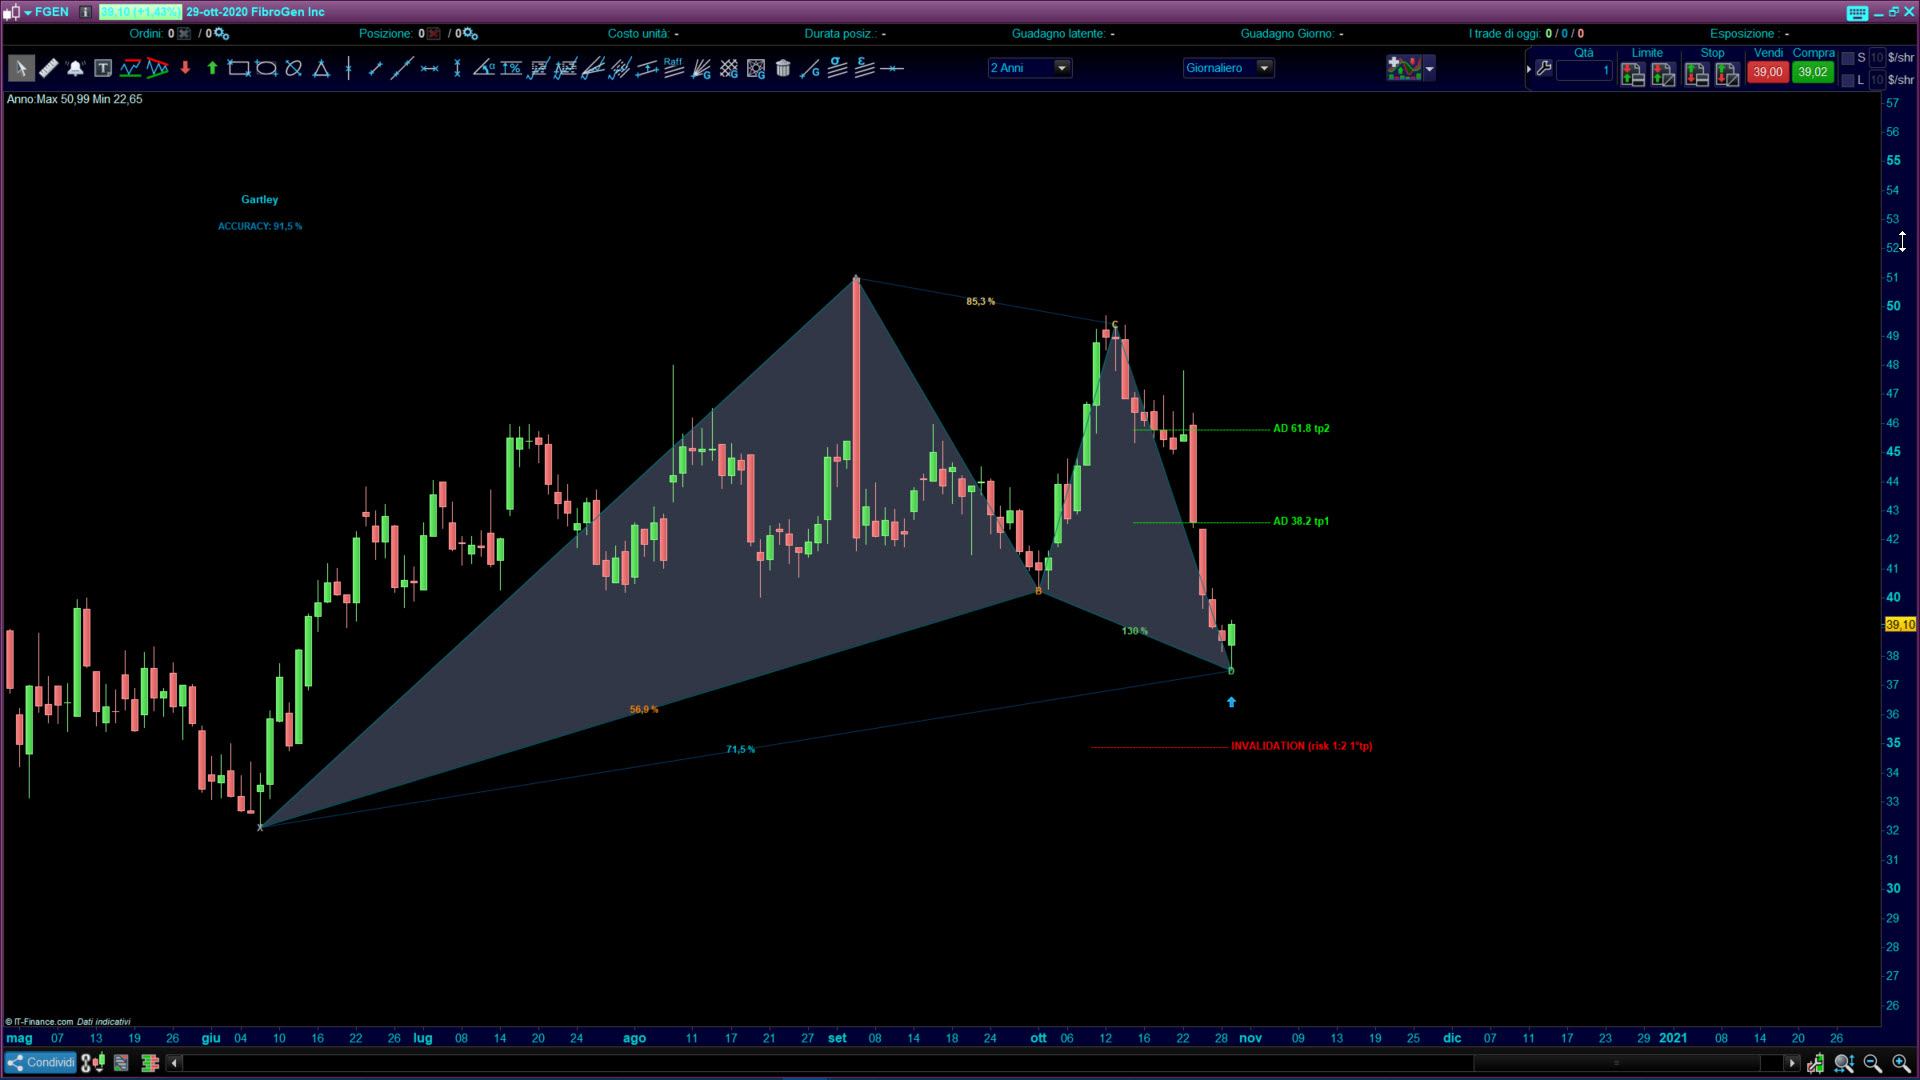
Task: Click the Qtà quantity input field
Action: 1583,71
